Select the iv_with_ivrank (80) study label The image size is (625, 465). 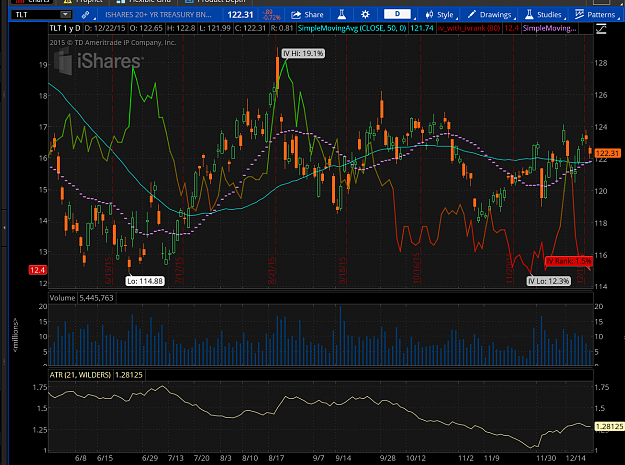(469, 28)
